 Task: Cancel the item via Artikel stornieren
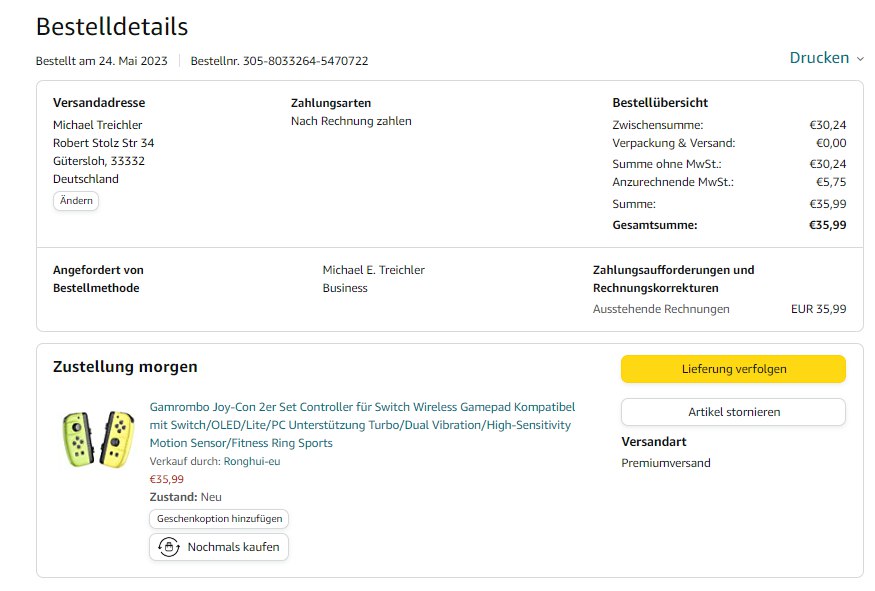pyautogui.click(x=733, y=412)
